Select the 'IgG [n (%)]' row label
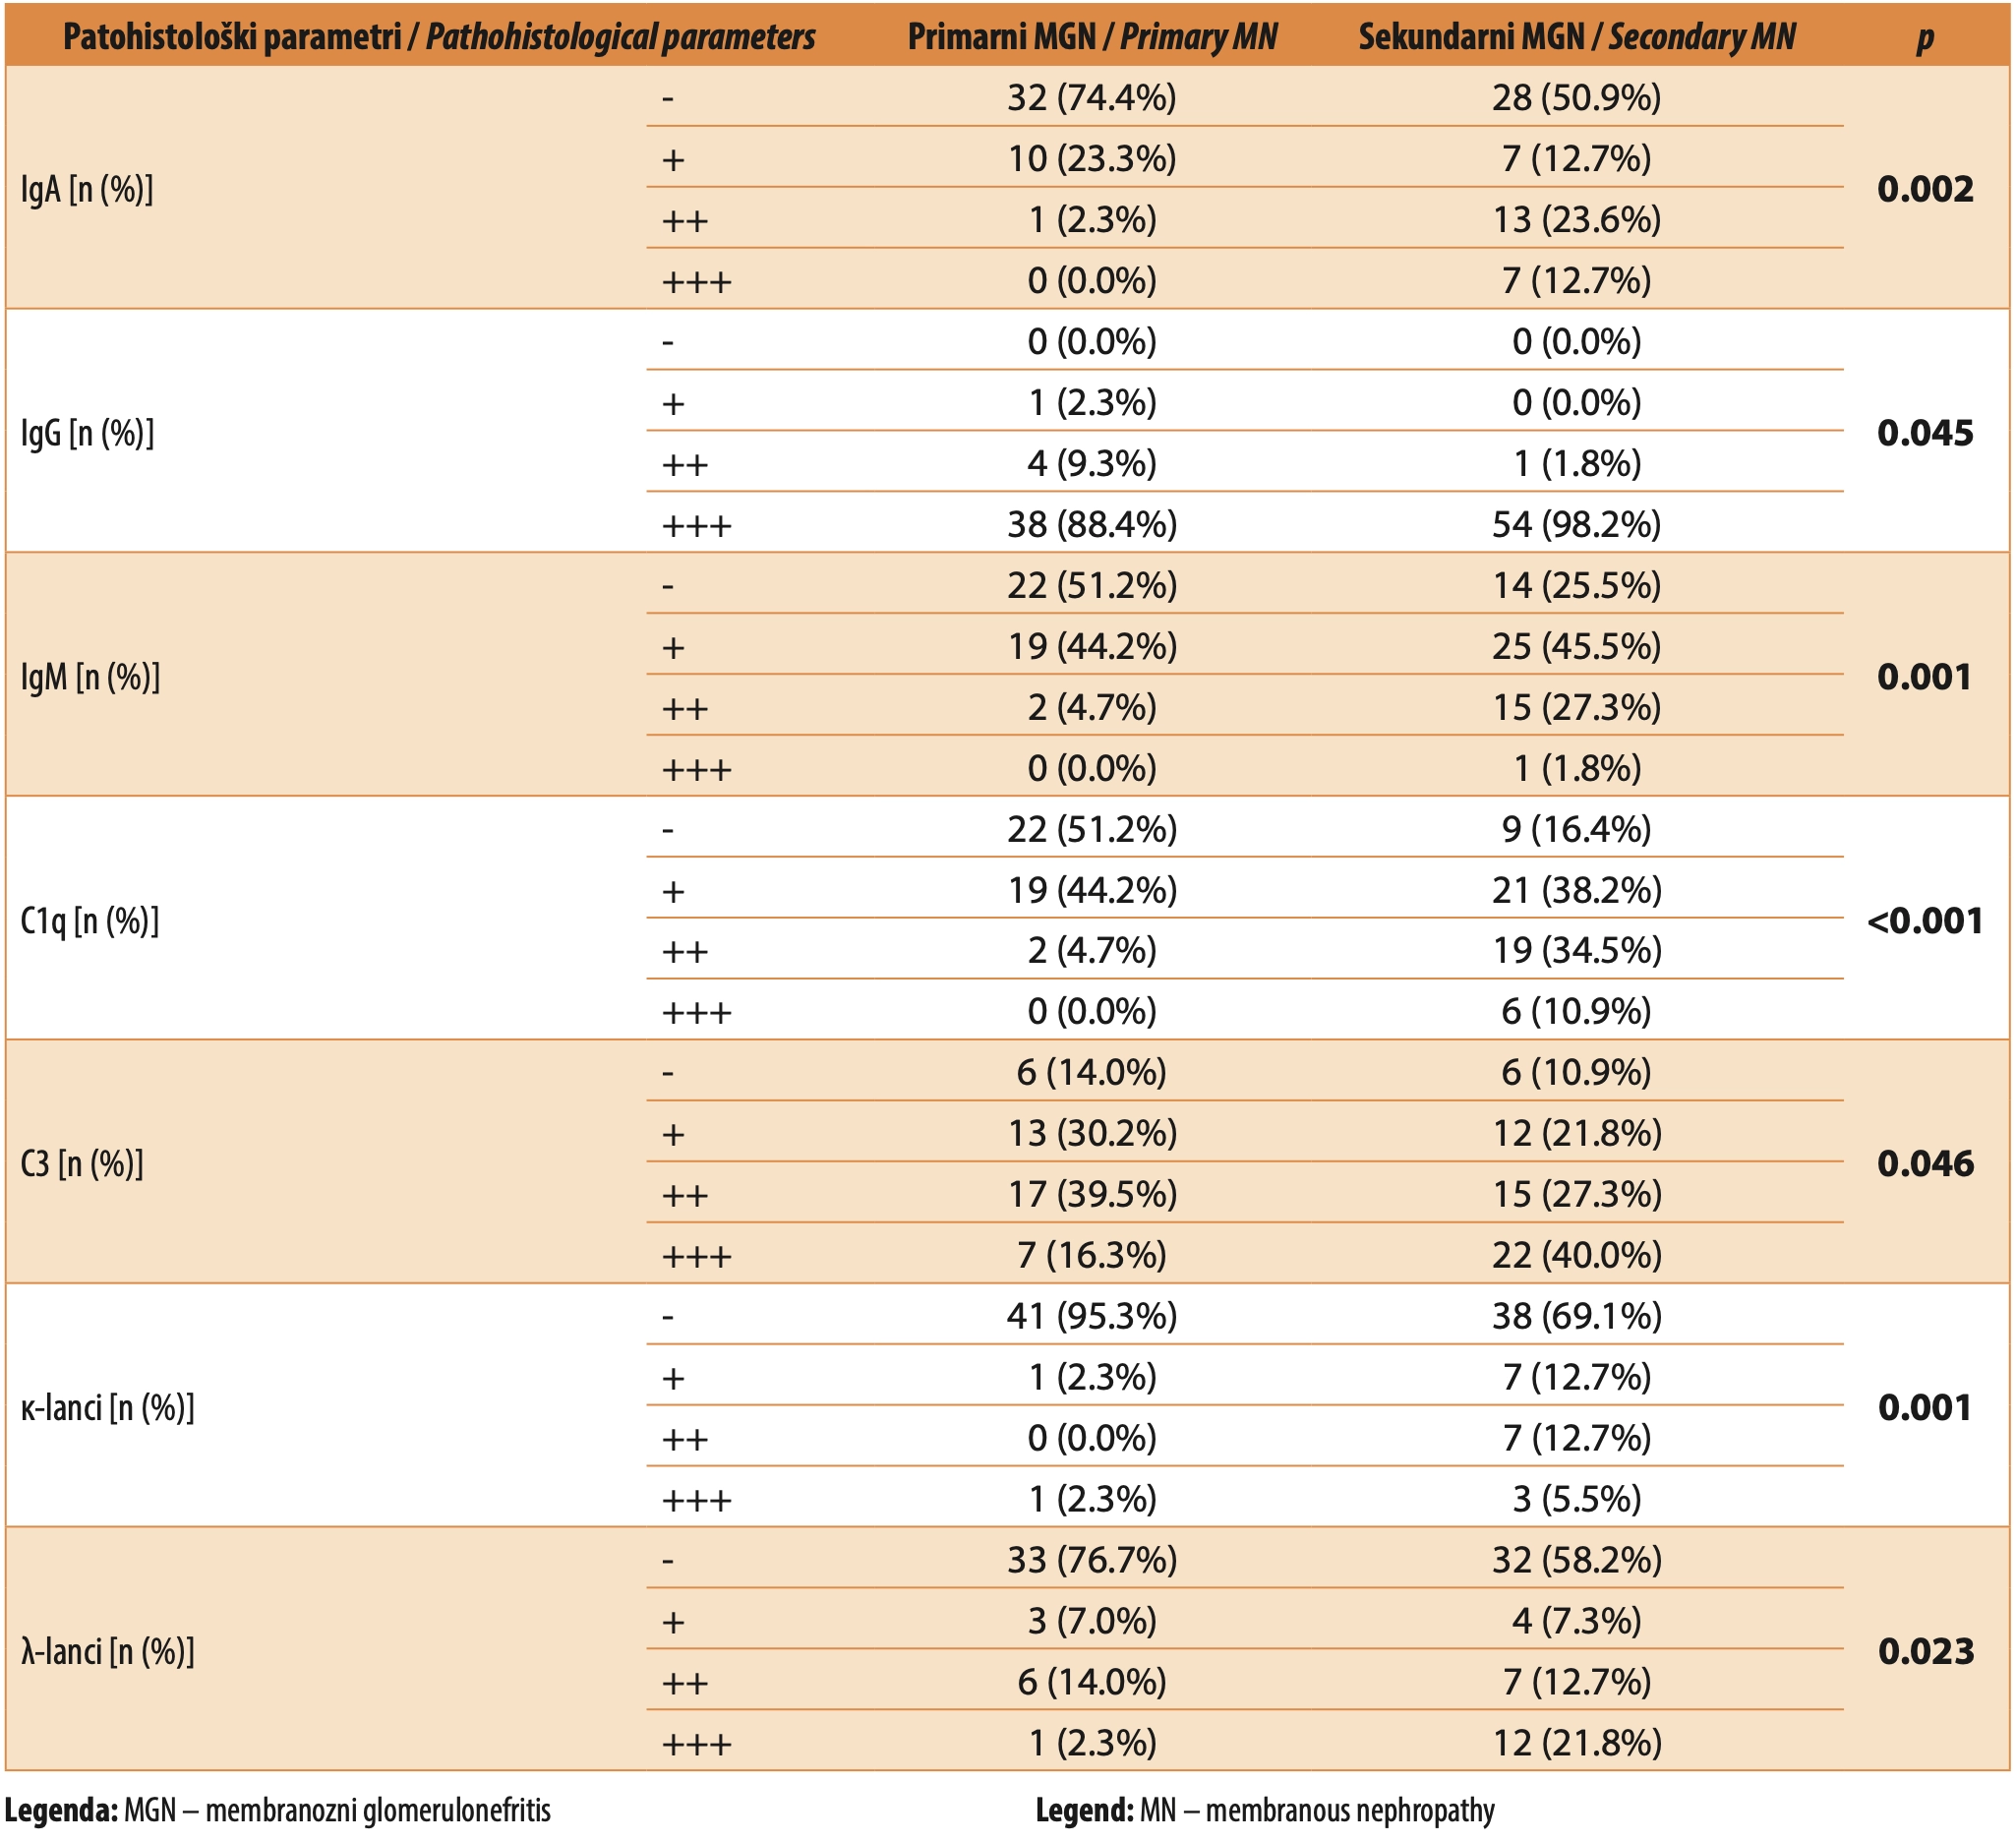This screenshot has height=1842, width=2016. point(87,433)
